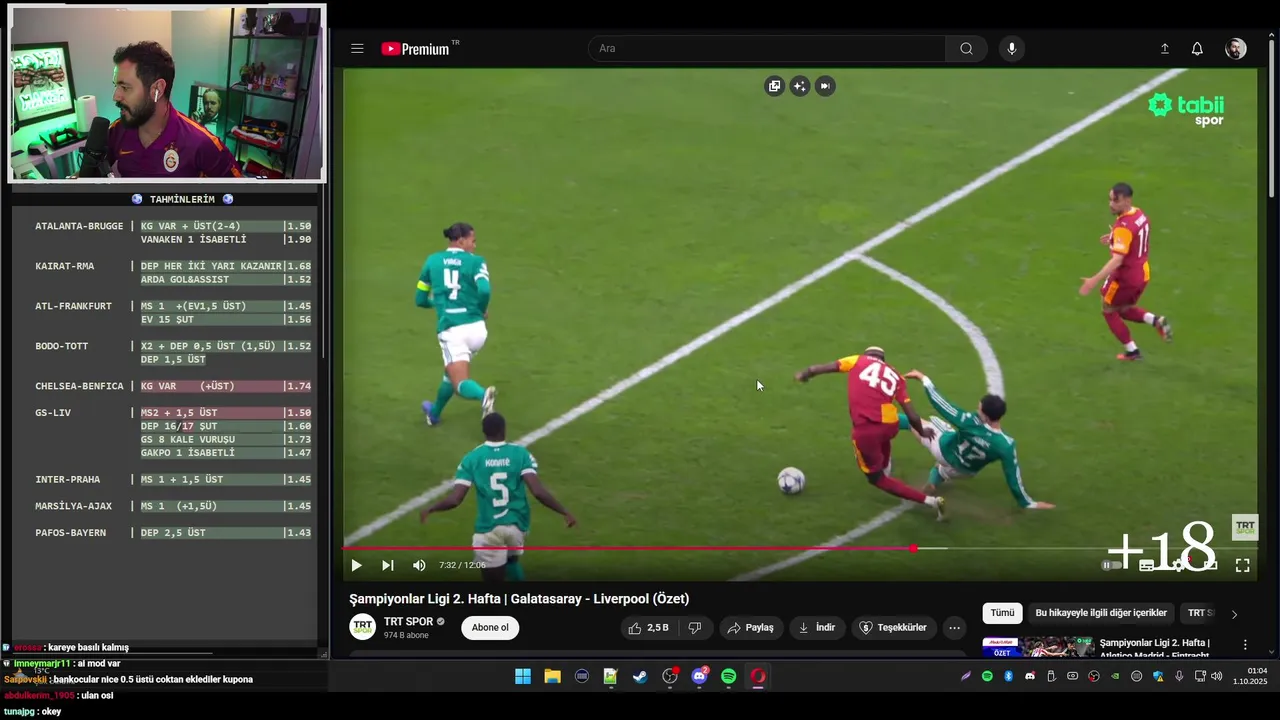Click the progress bar scrubber handle
Screen dimensions: 1280x720
[x=913, y=548]
